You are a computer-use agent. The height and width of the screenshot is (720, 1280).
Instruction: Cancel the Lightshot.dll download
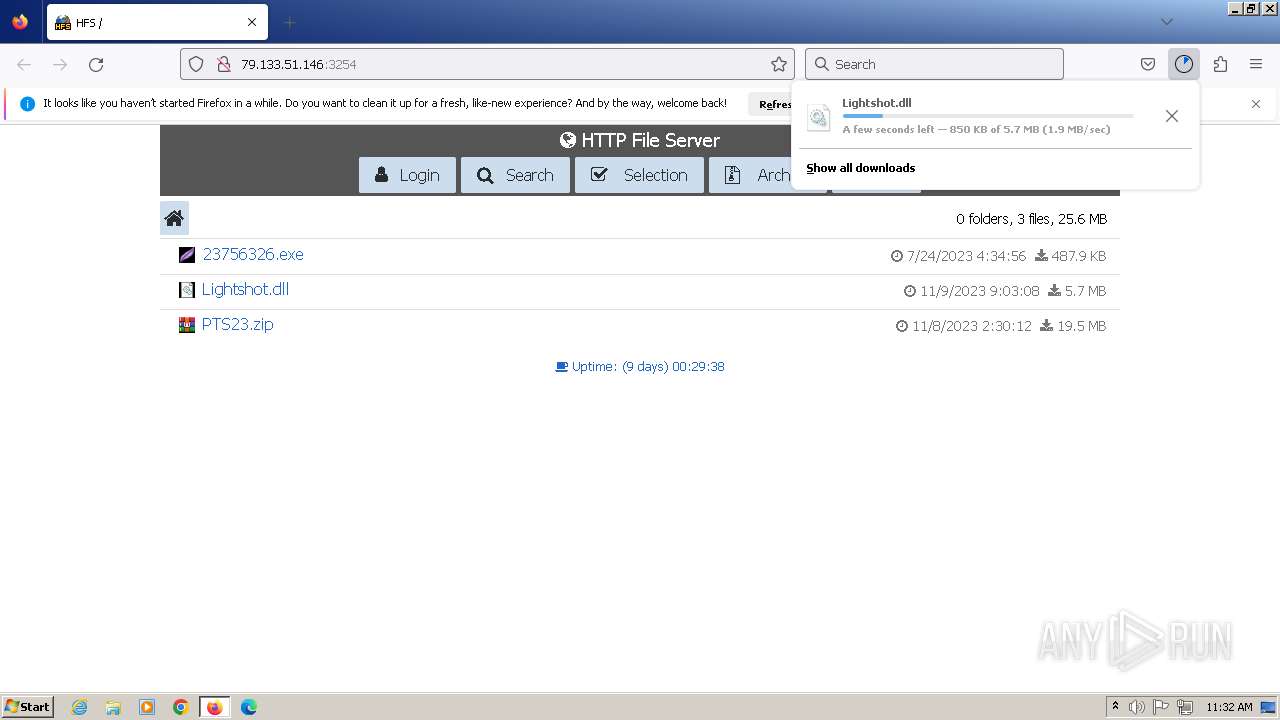pyautogui.click(x=1172, y=116)
